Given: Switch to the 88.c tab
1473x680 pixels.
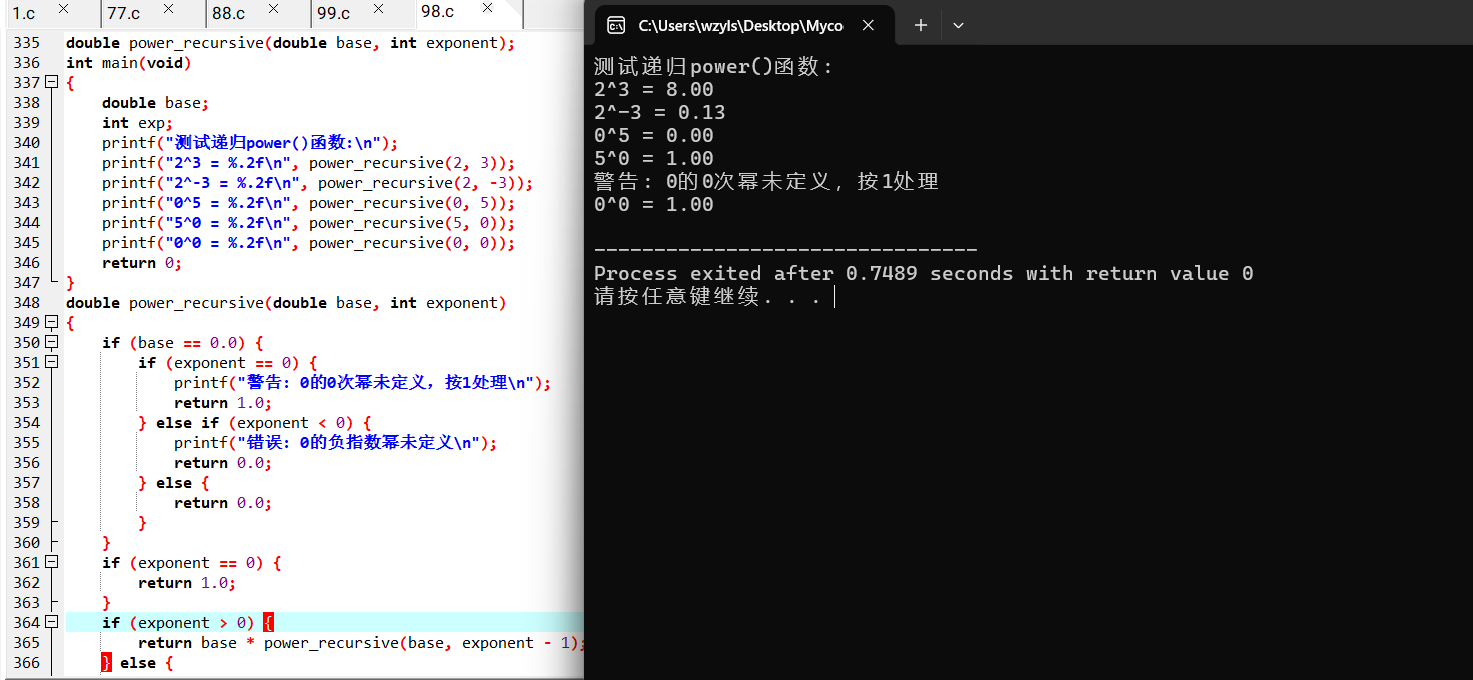Looking at the screenshot, I should click(229, 13).
